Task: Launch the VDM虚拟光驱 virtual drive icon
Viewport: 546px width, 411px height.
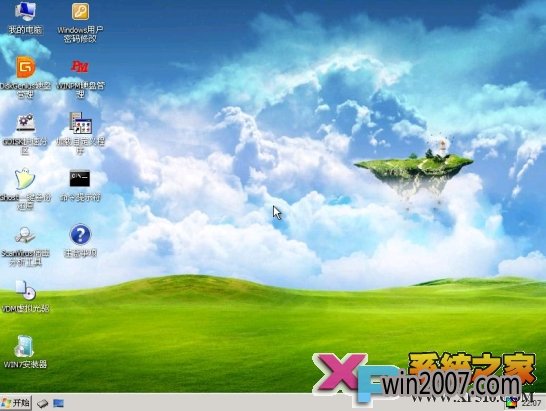Action: click(26, 290)
